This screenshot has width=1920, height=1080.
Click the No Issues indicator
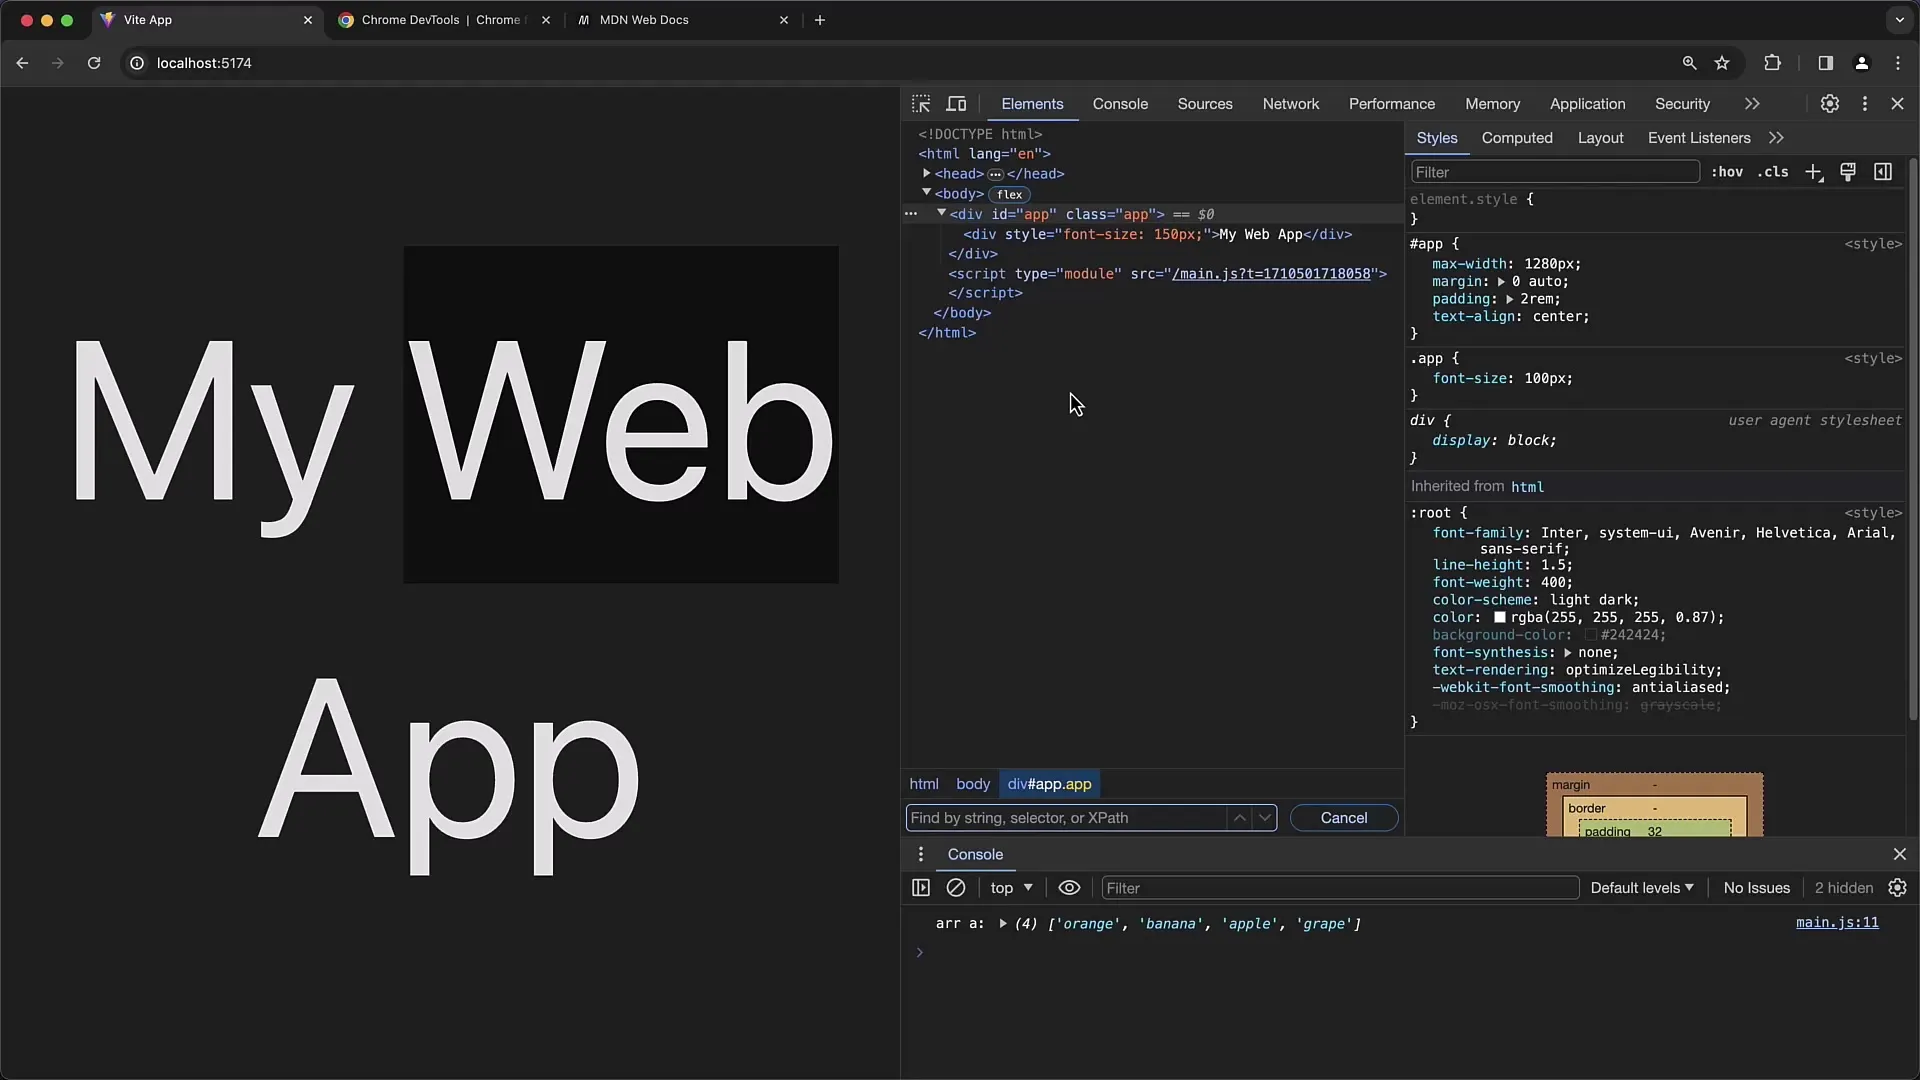[1756, 888]
